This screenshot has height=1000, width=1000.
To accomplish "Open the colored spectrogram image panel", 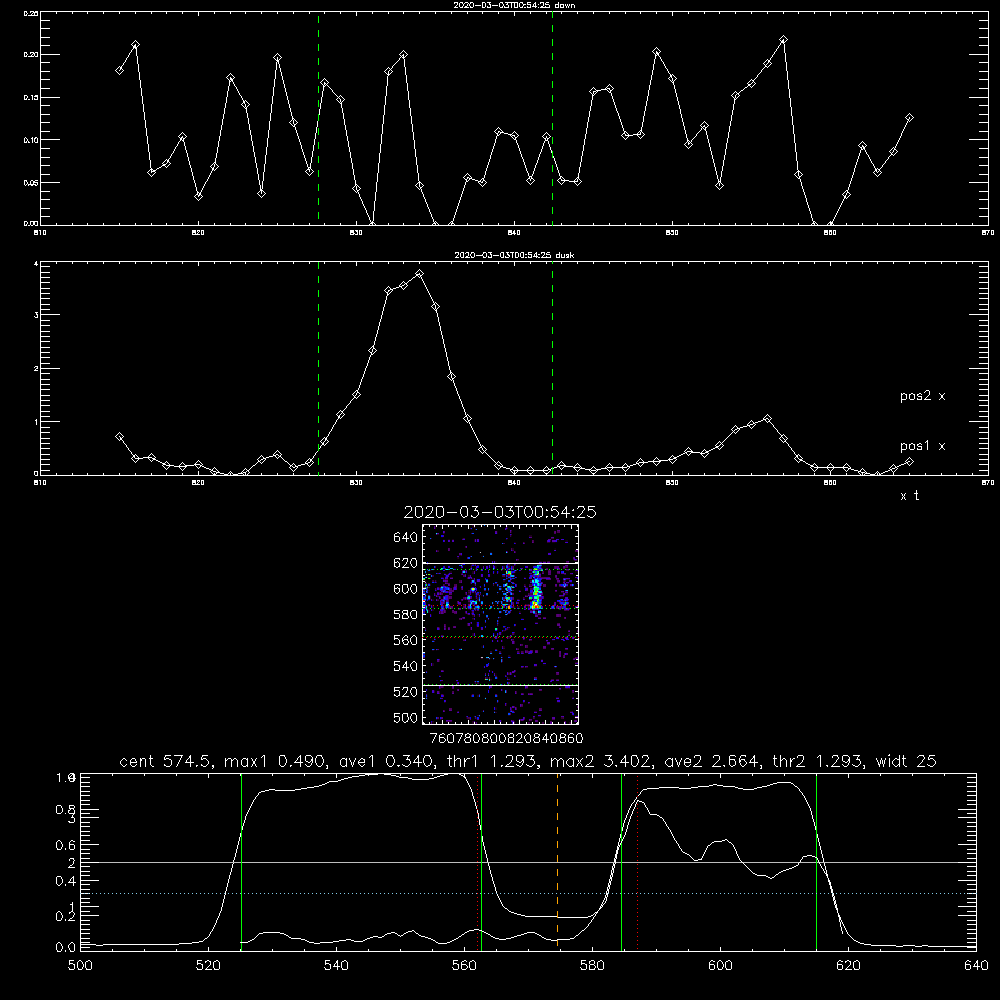I will tap(501, 624).
